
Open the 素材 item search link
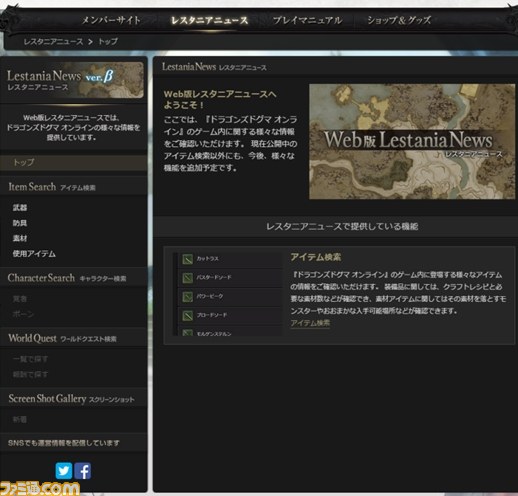20,238
